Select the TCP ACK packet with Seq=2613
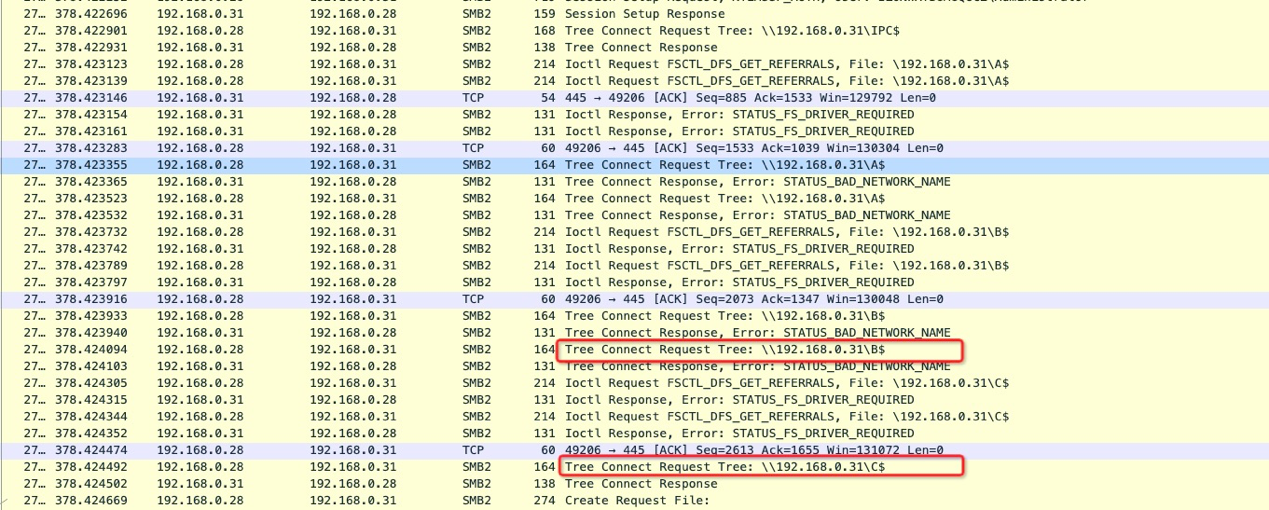The height and width of the screenshot is (510, 1269). point(634,450)
